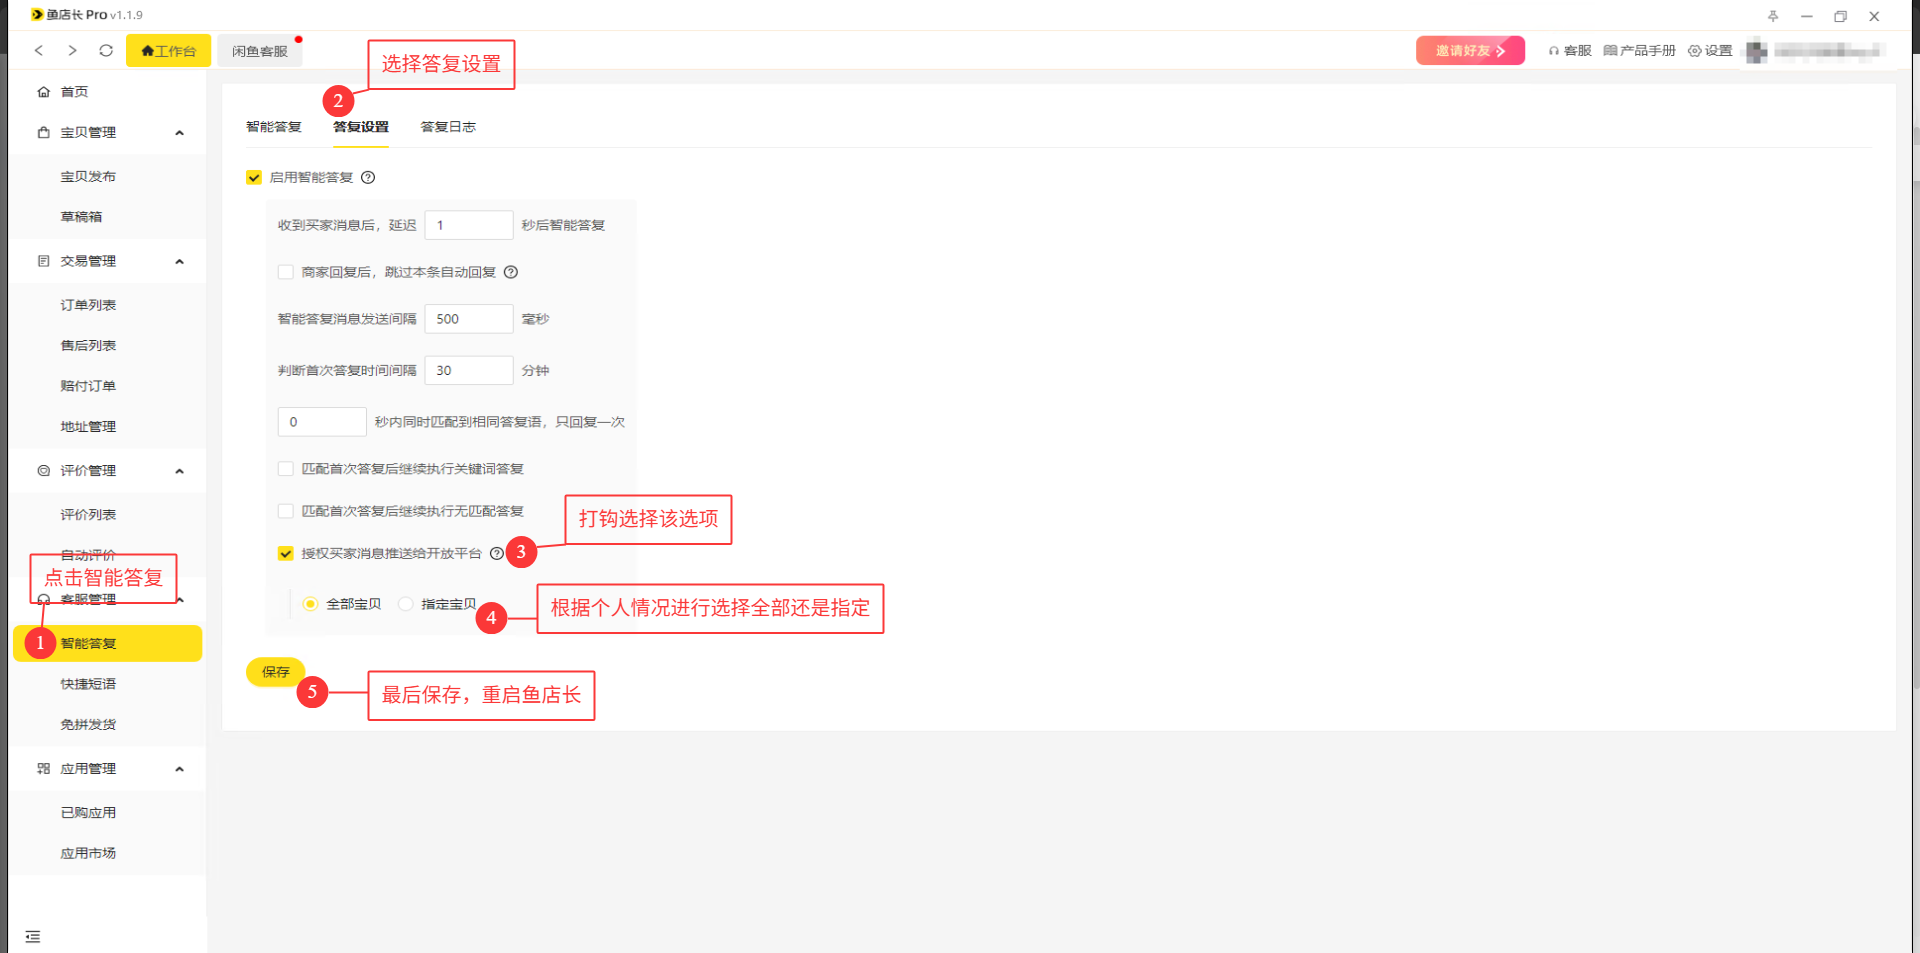Collapse the 交易管理 sidebar section
The image size is (1920, 953).
(x=179, y=262)
